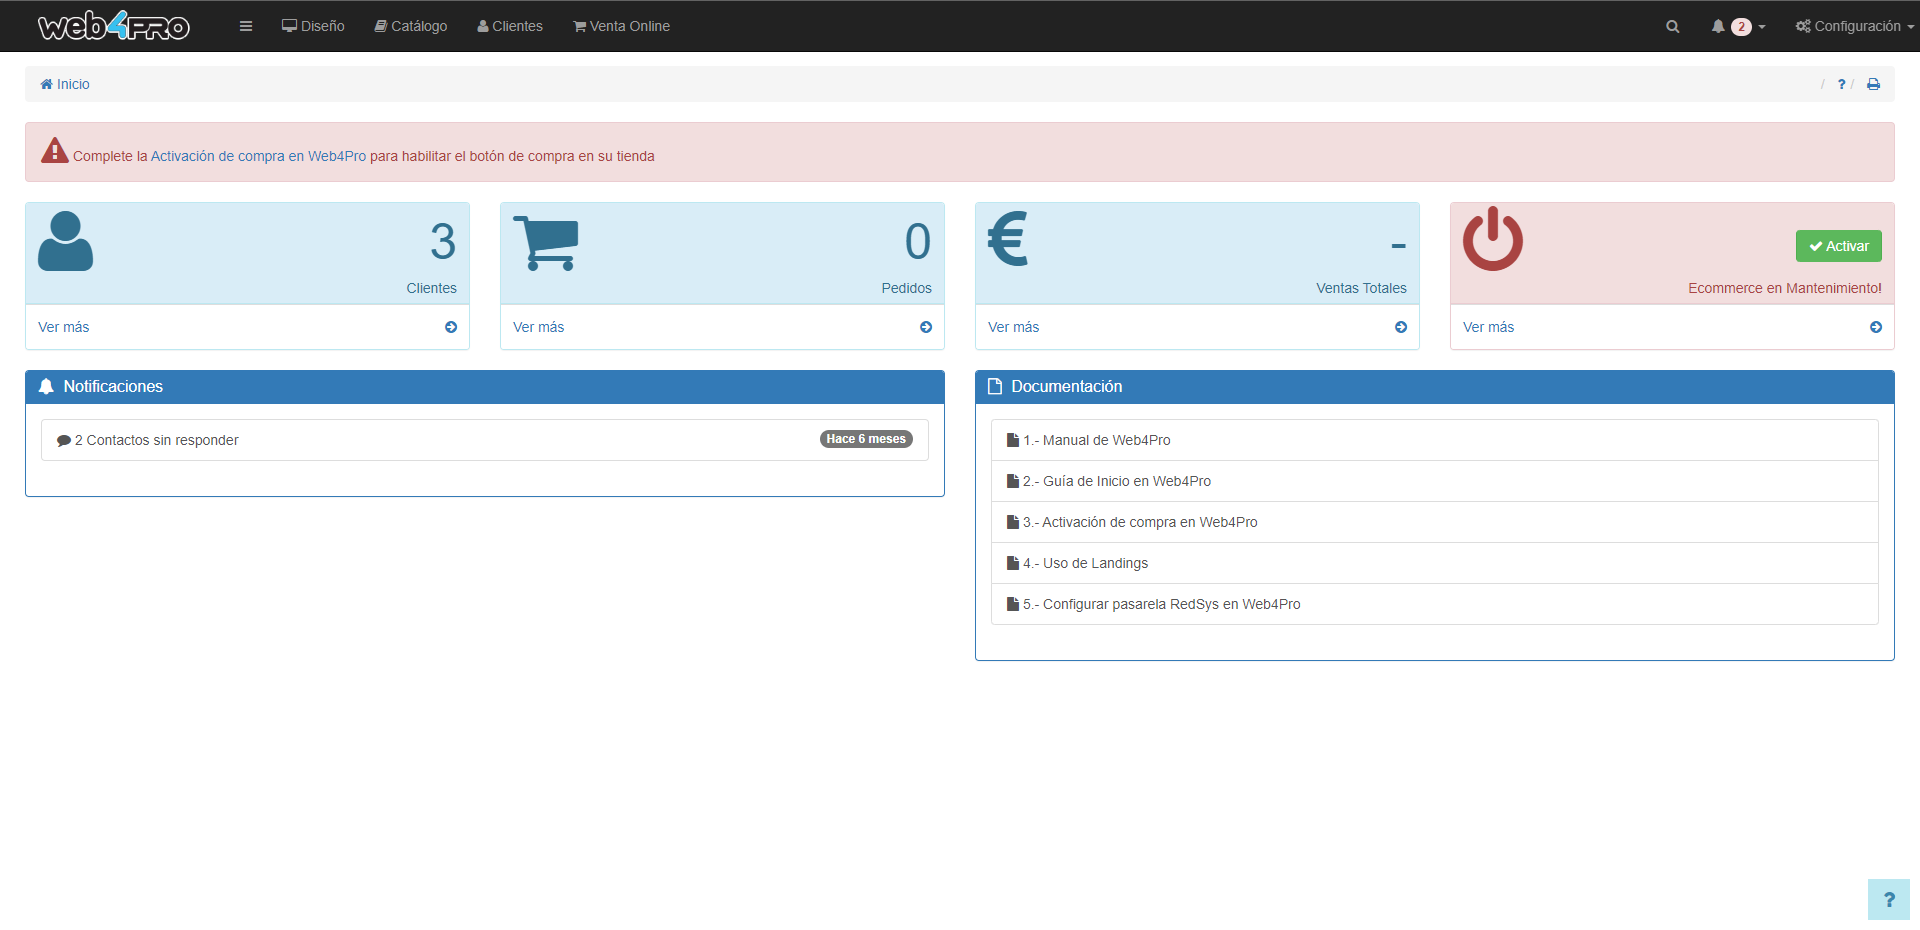This screenshot has width=1920, height=930.
Task: Open the Configuración dropdown menu
Action: pos(1854,26)
